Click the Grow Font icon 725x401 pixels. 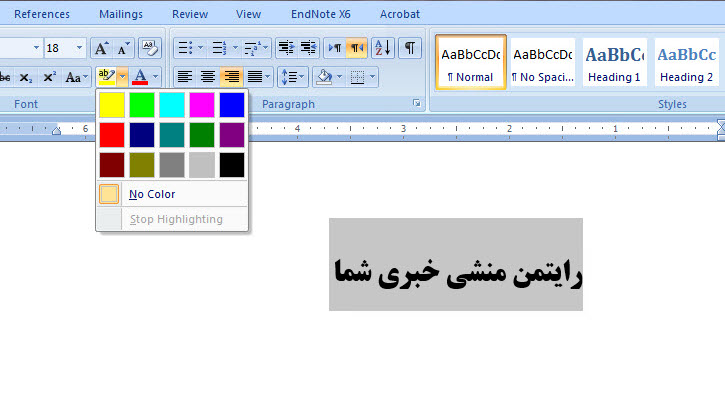(101, 48)
